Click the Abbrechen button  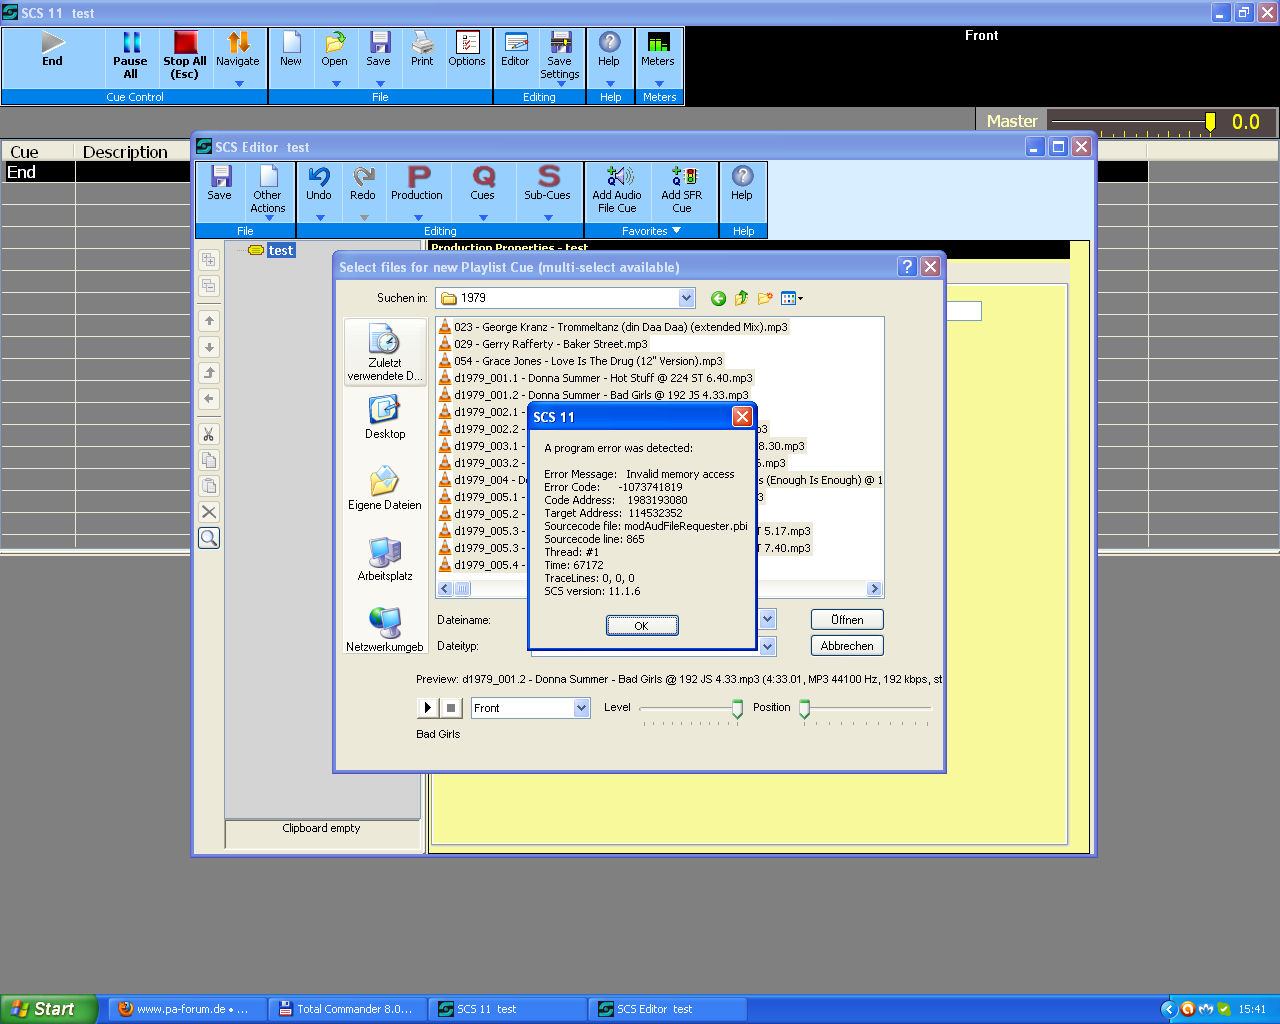point(847,646)
